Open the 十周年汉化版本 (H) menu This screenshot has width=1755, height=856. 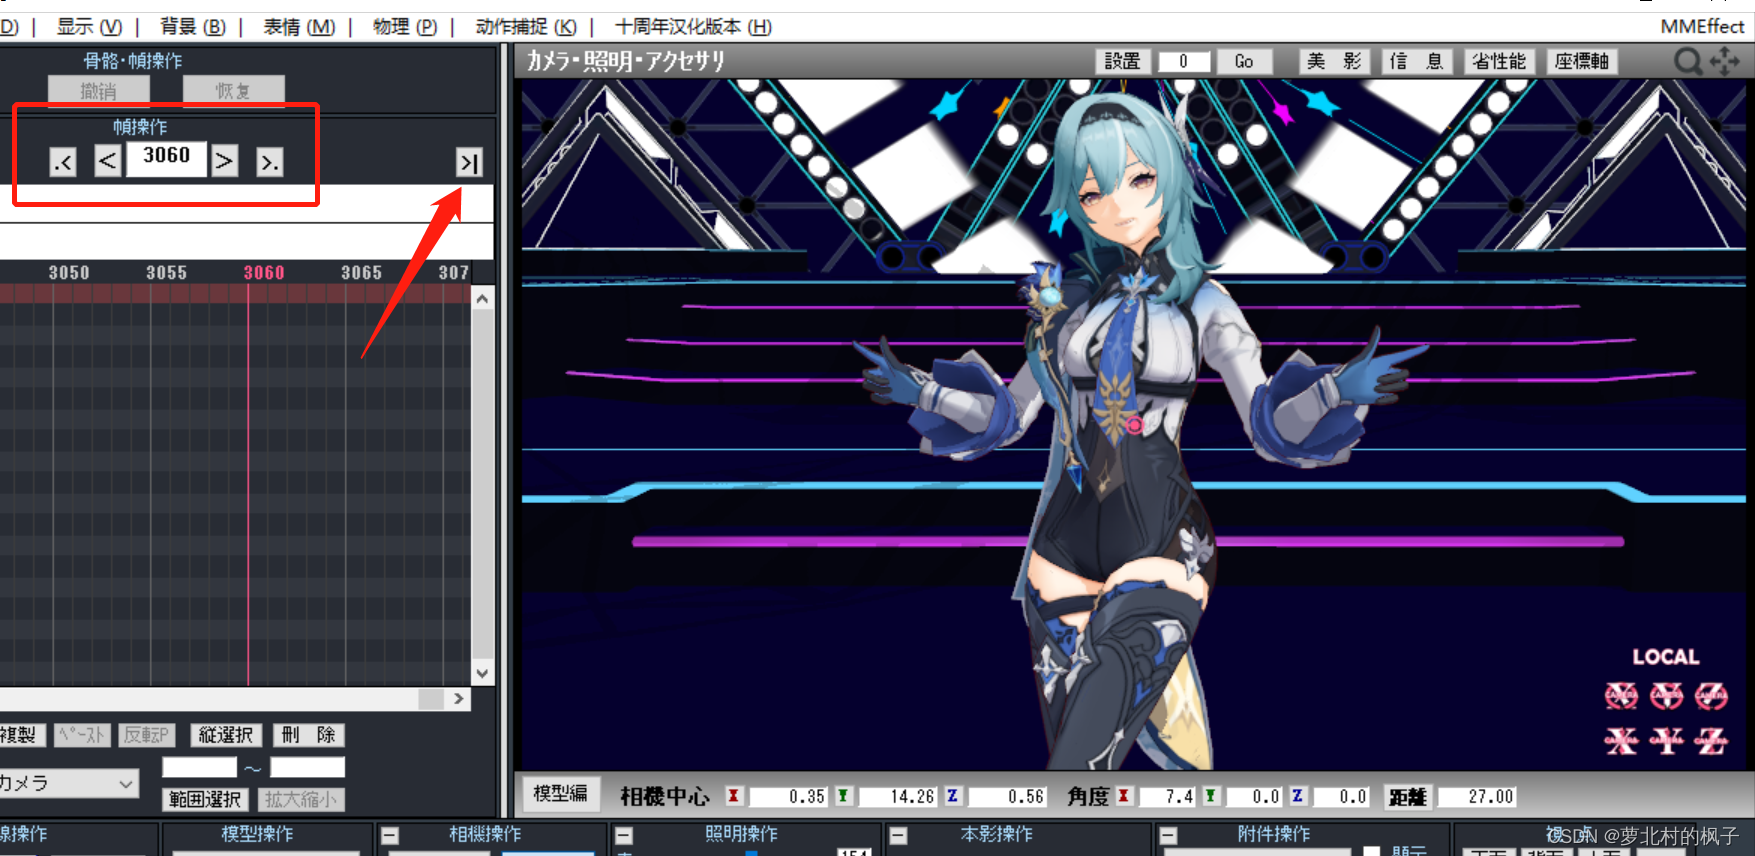click(693, 27)
